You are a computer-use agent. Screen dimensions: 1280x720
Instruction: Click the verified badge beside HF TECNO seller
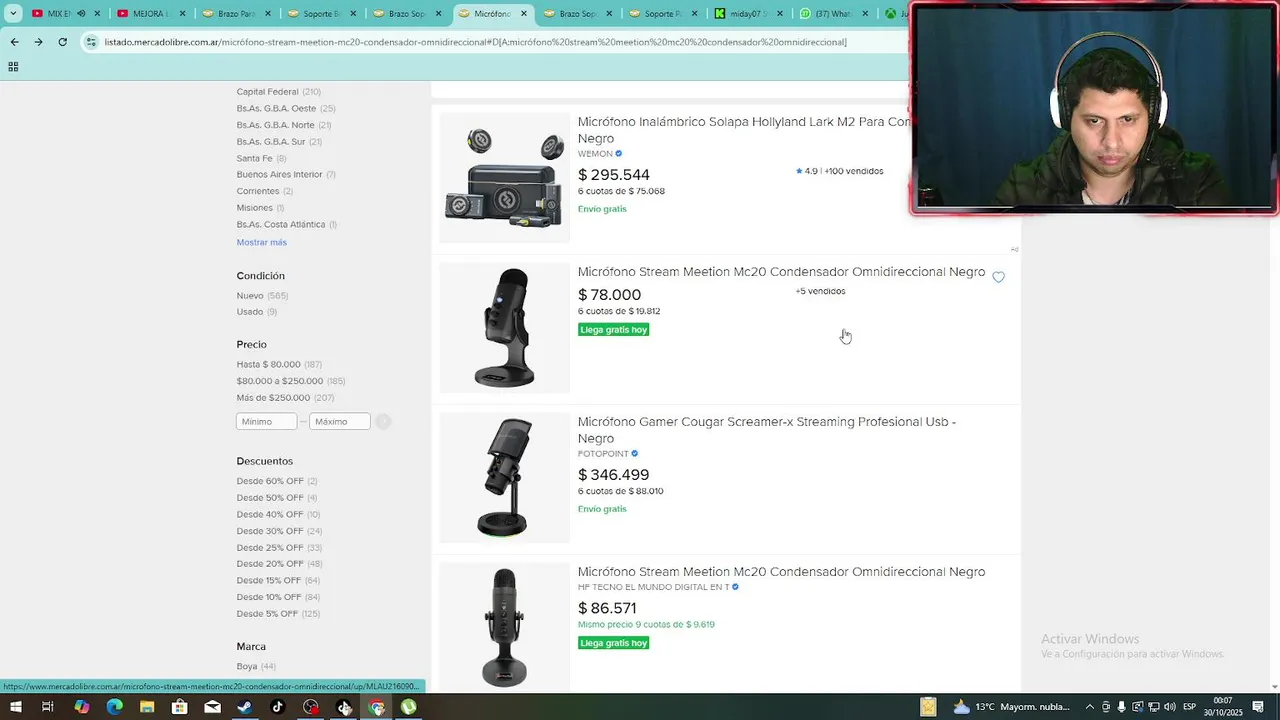pos(735,587)
